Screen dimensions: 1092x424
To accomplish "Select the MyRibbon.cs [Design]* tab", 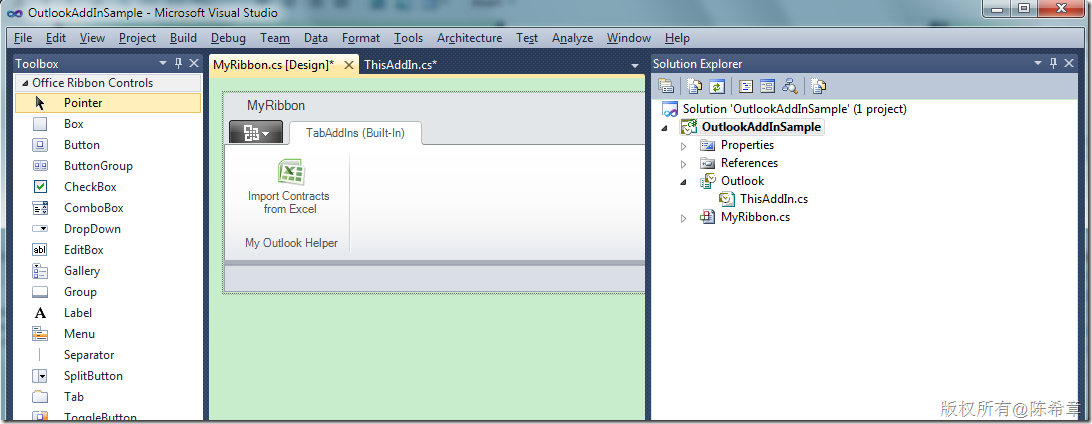I will tap(274, 65).
